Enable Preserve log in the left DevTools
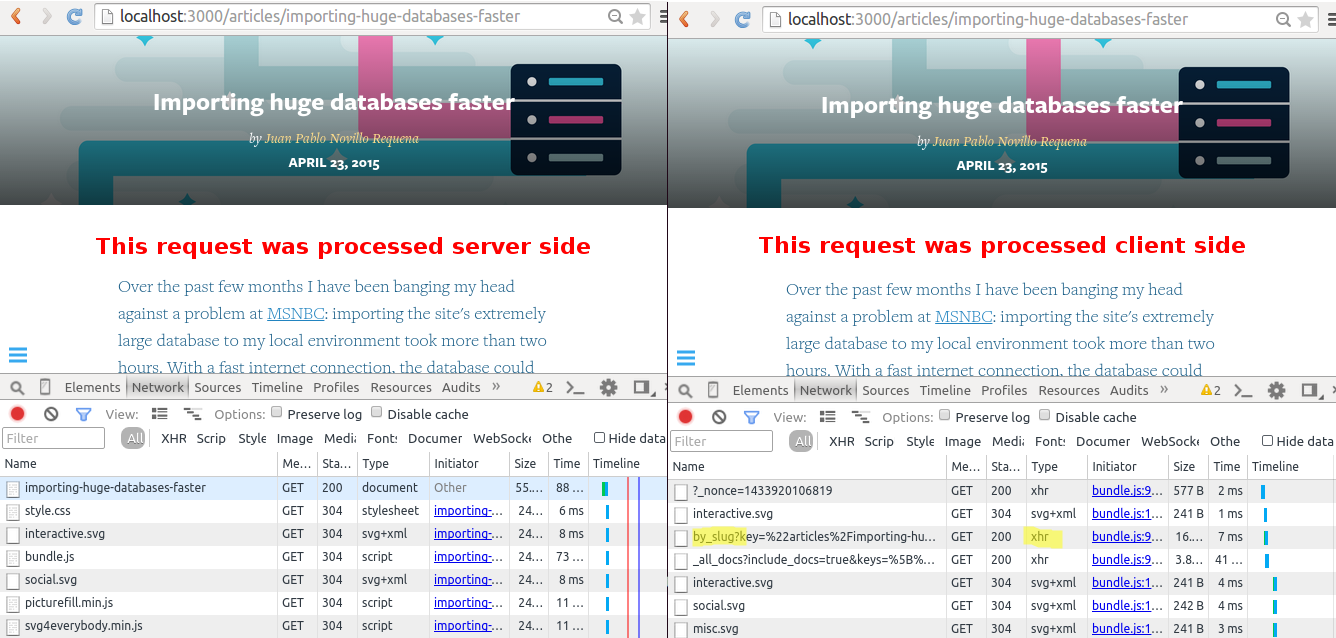Screen dimensions: 1336x638 [276, 413]
